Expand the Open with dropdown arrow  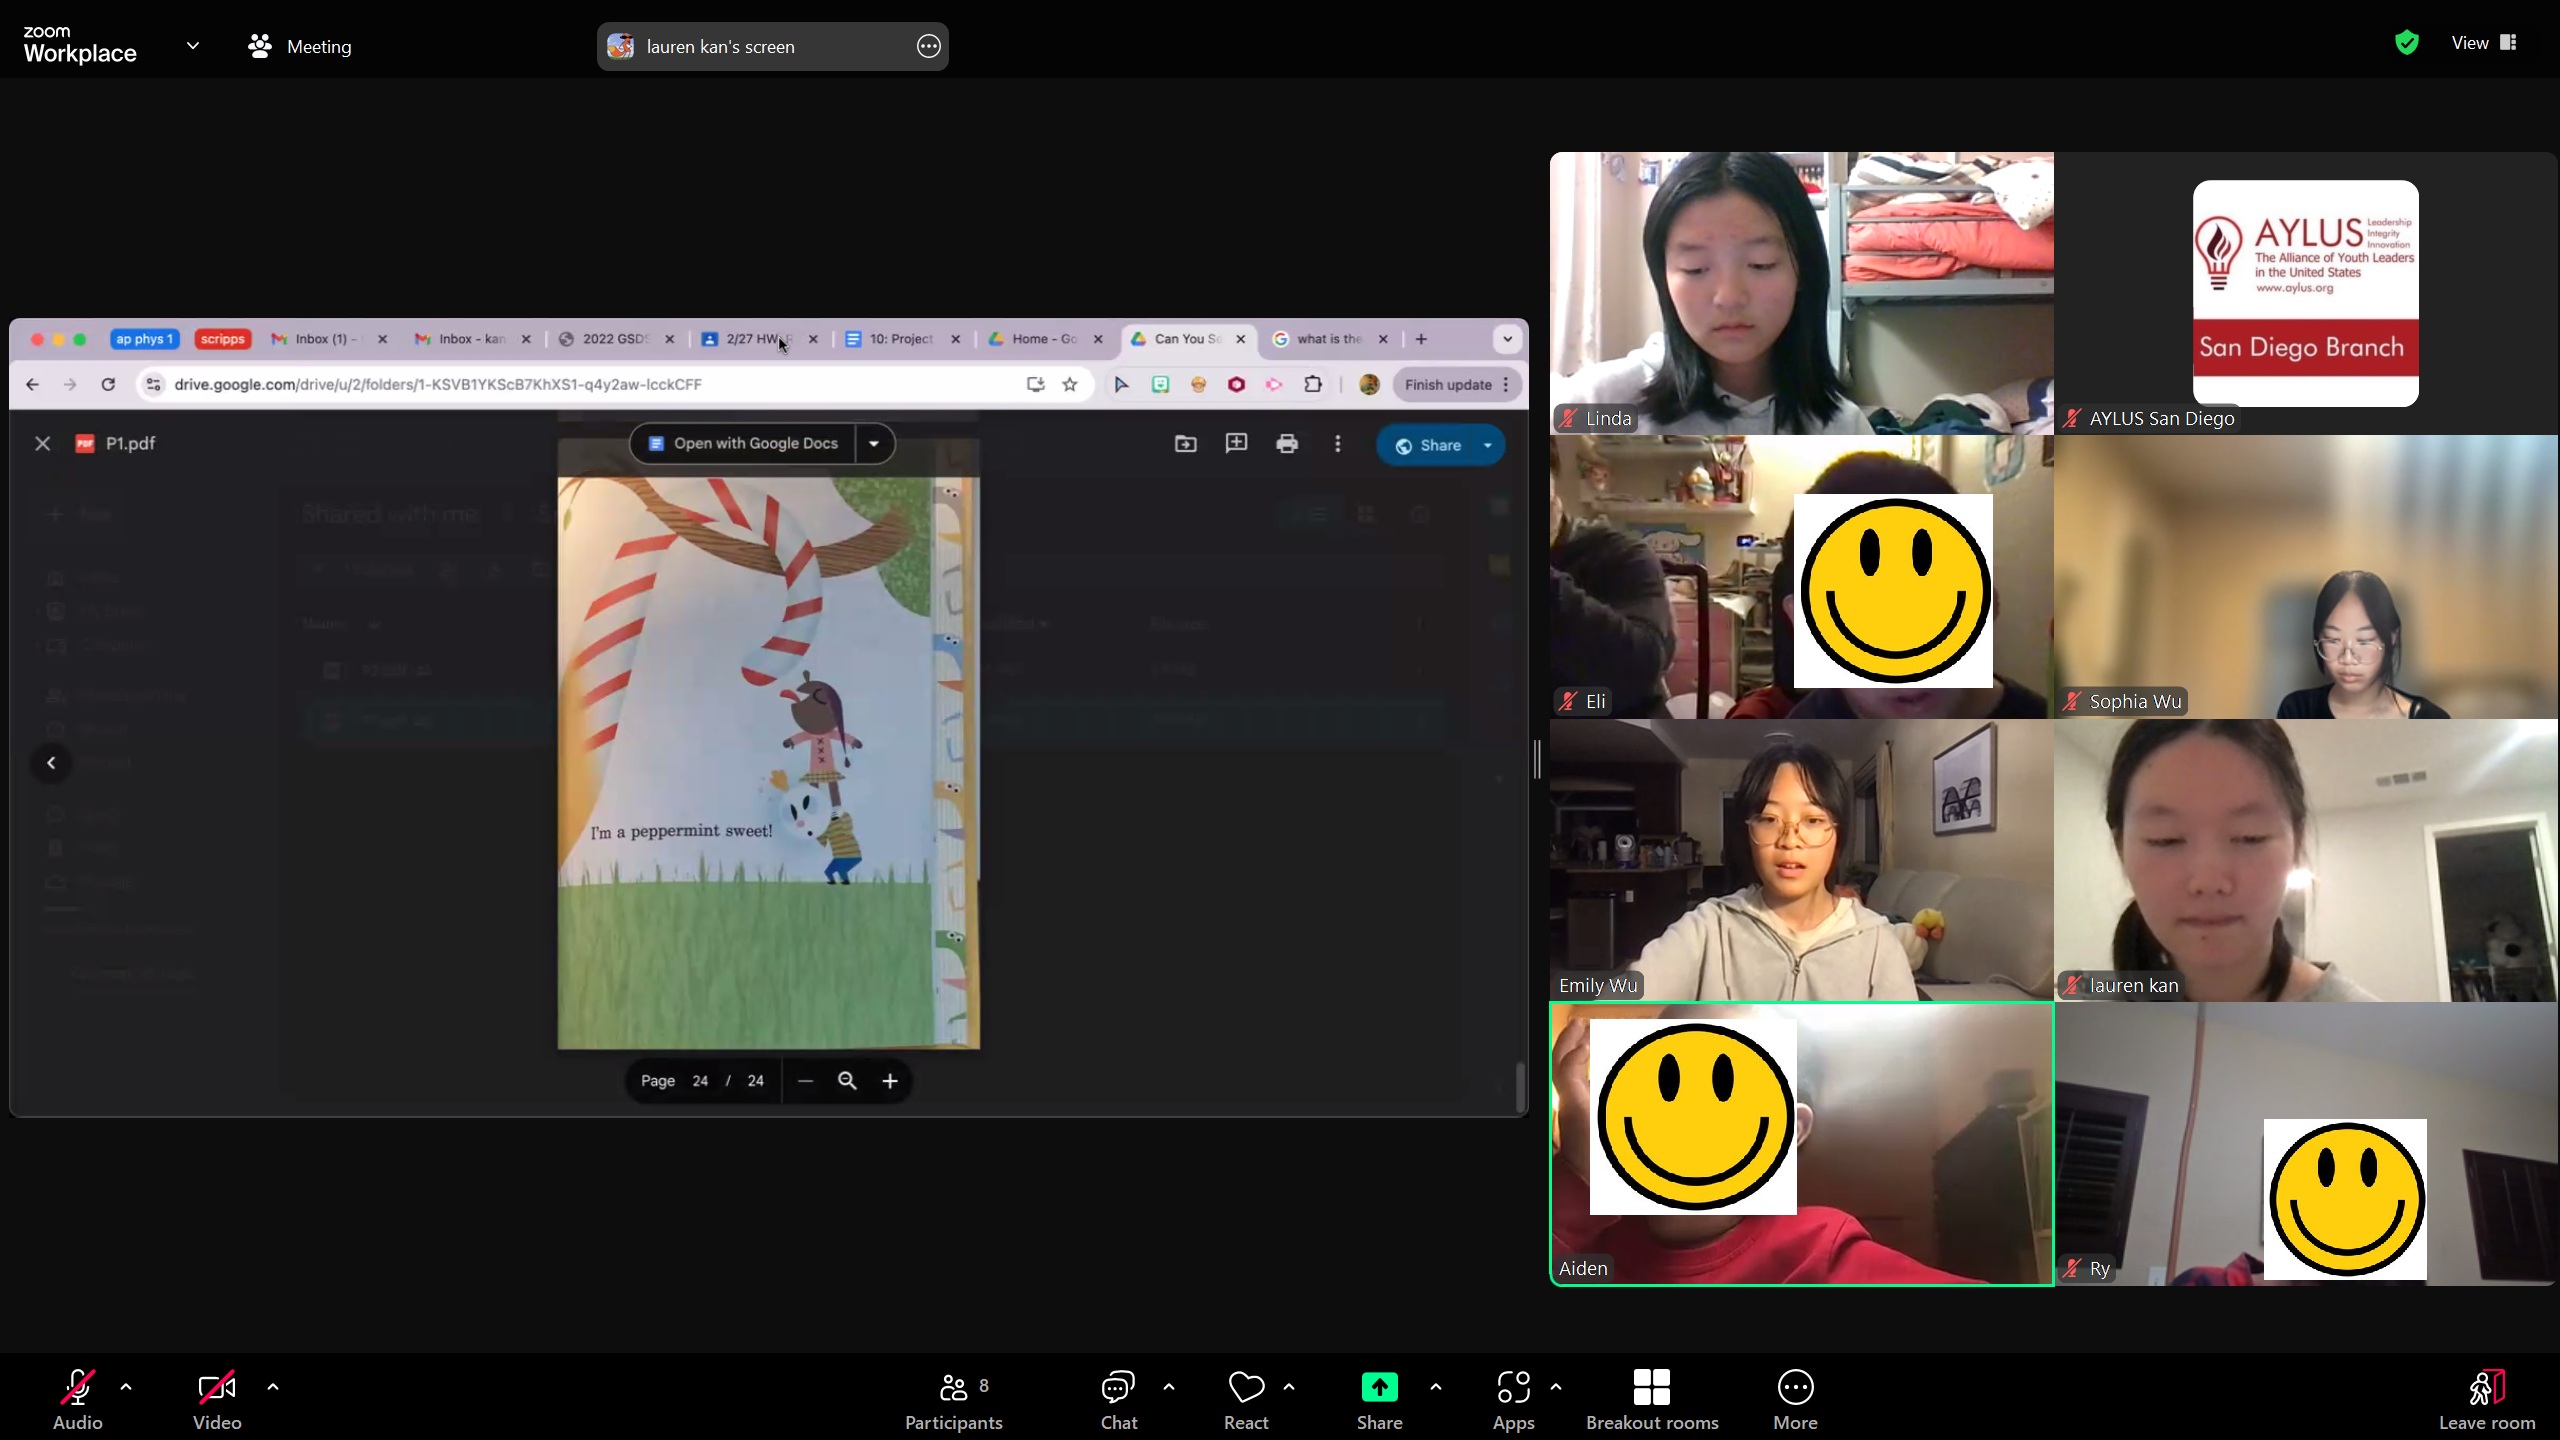pyautogui.click(x=874, y=443)
